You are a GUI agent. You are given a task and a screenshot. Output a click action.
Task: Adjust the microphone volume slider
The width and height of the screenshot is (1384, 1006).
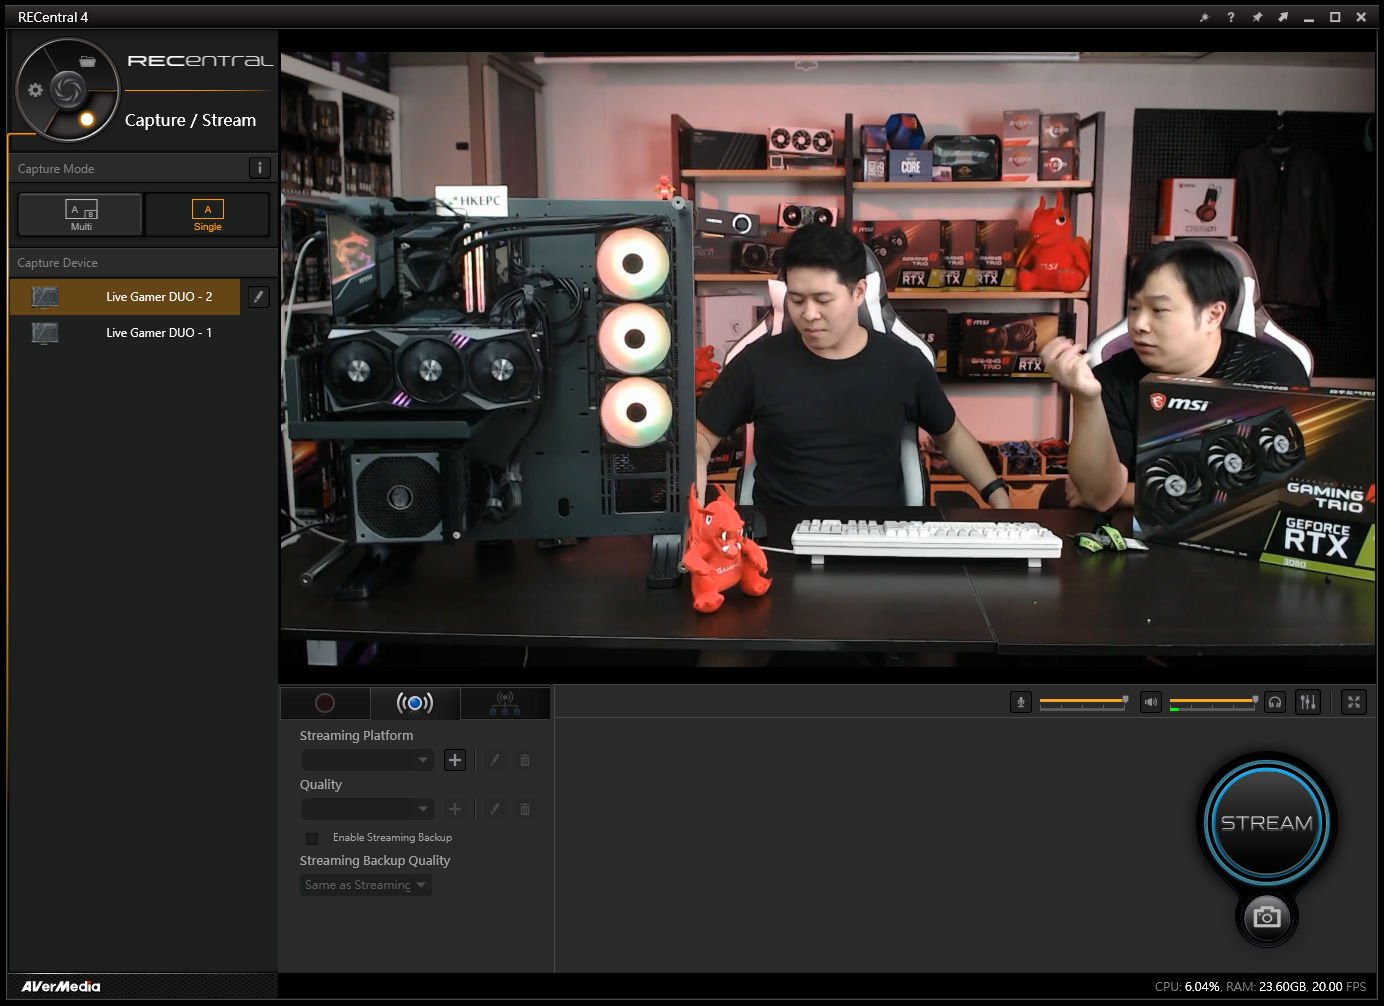coord(1084,702)
